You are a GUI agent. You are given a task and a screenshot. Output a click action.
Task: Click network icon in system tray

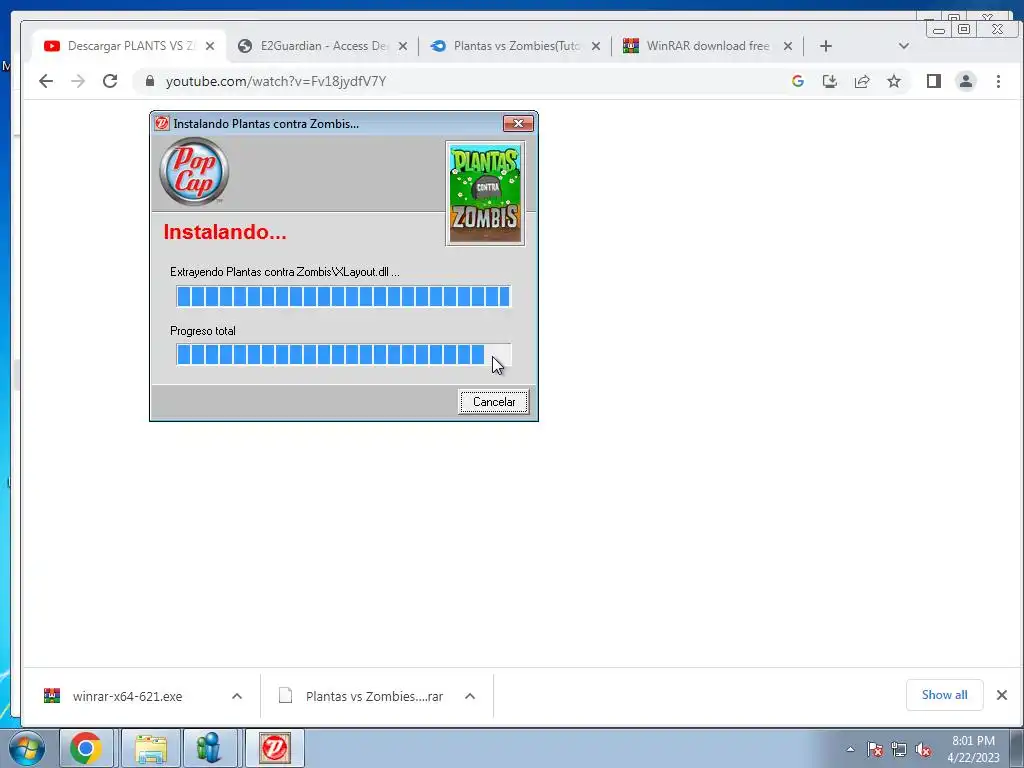(899, 749)
